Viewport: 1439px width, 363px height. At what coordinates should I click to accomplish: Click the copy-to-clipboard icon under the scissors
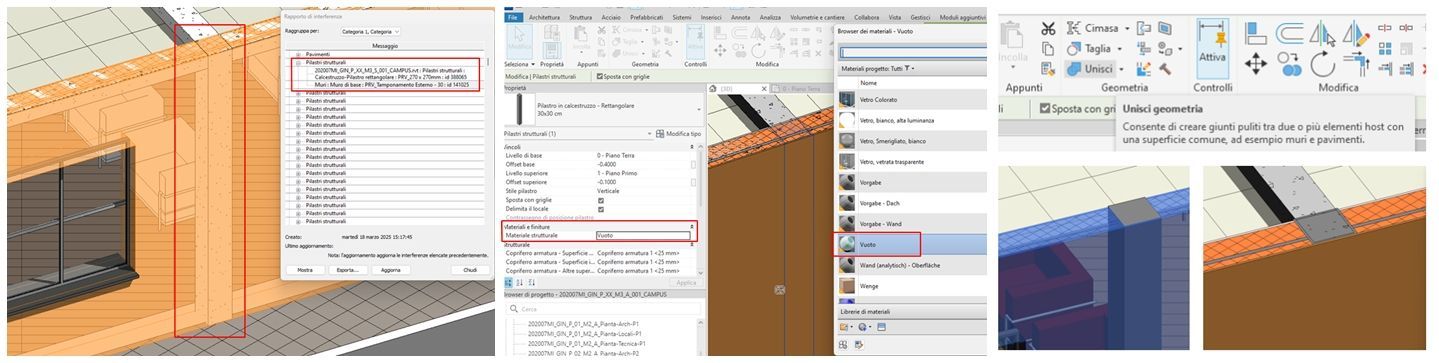(1048, 48)
